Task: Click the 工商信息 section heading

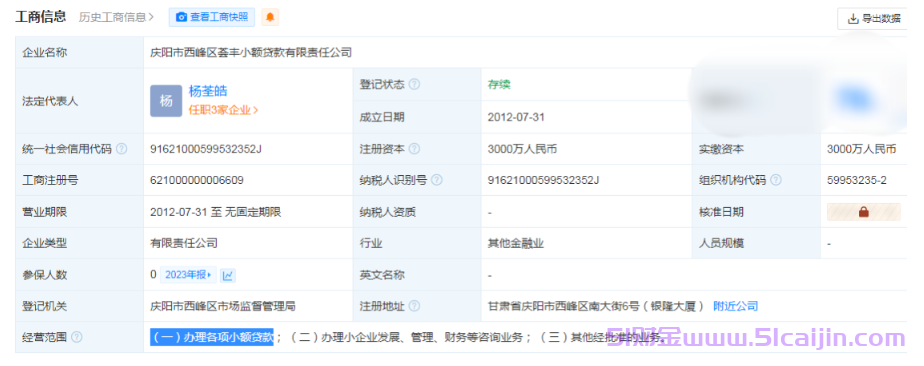Action: (41, 17)
